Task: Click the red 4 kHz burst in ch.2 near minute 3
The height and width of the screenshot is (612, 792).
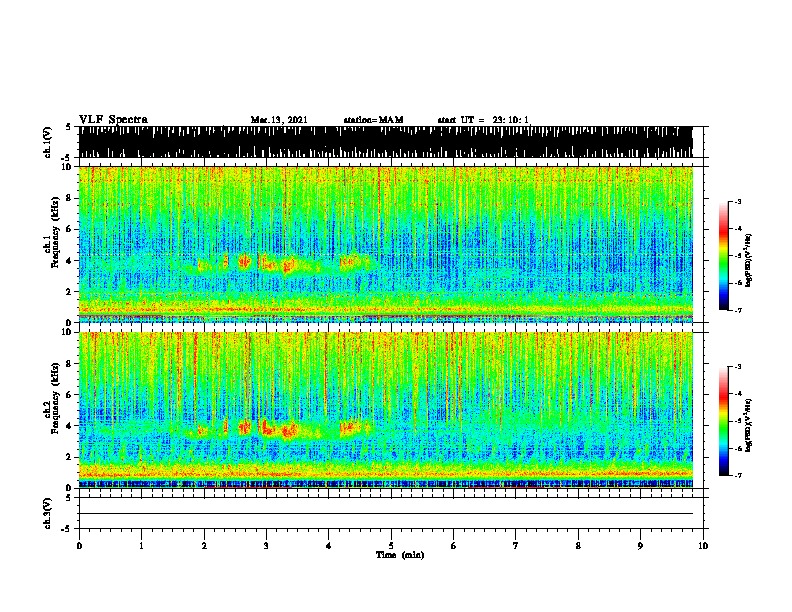Action: (x=267, y=428)
